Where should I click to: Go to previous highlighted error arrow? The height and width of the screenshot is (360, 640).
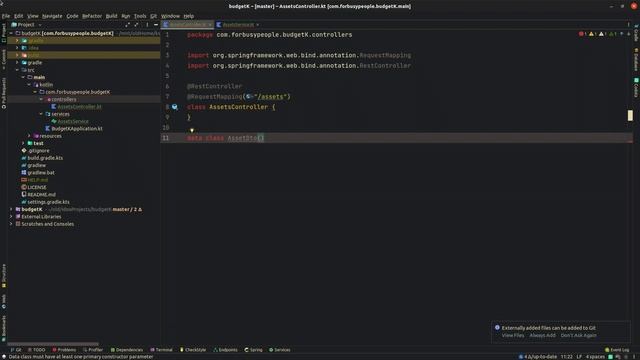[x=622, y=34]
